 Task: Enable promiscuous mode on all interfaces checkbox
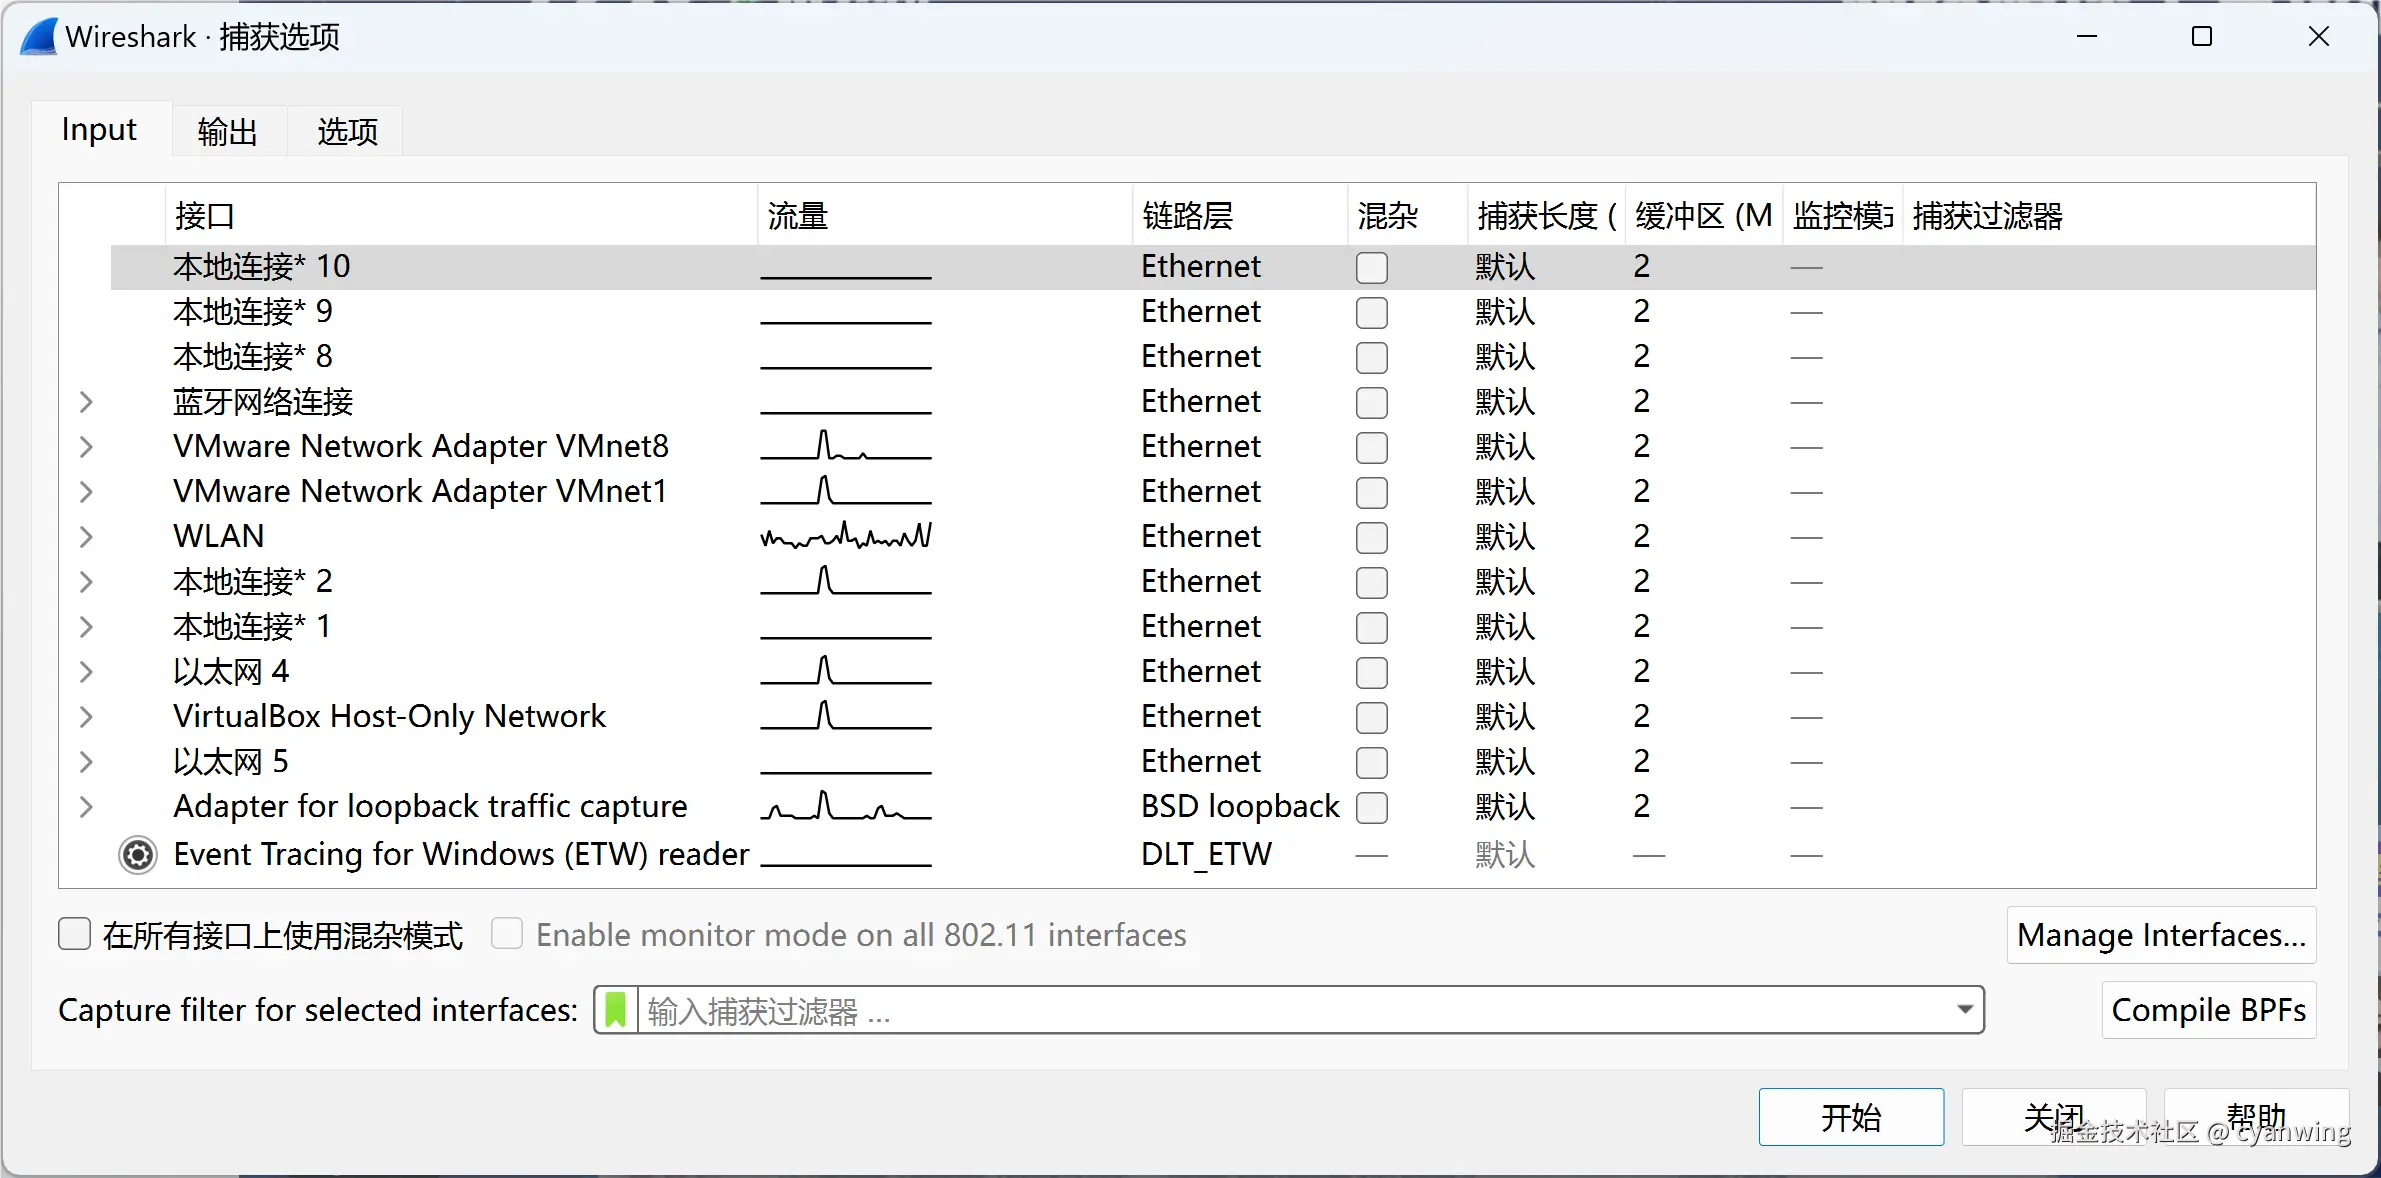coord(75,934)
